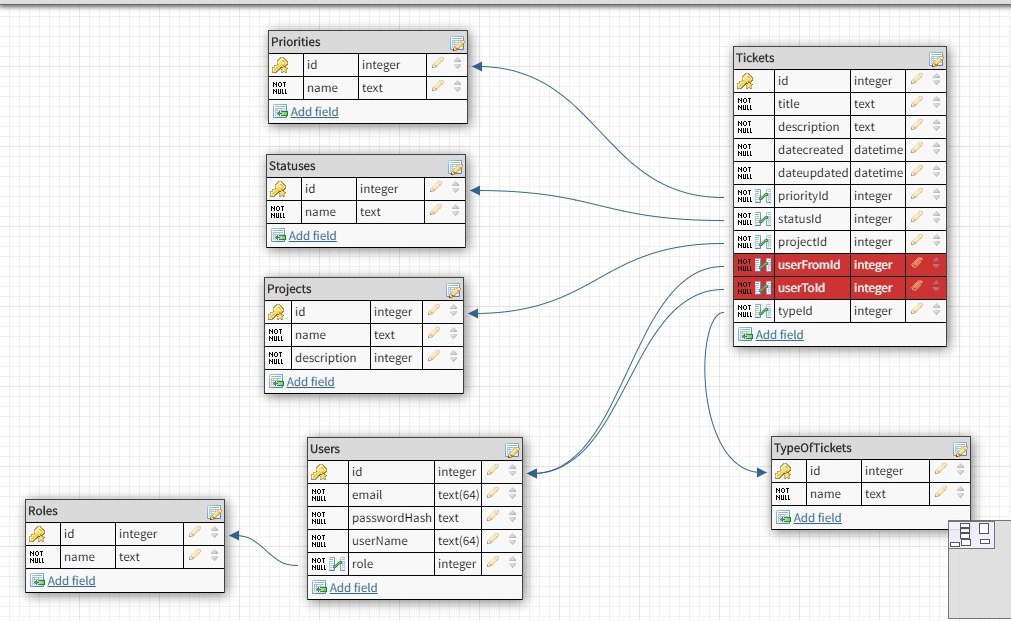
Task: Select the Tickets table title bar
Action: tap(840, 58)
